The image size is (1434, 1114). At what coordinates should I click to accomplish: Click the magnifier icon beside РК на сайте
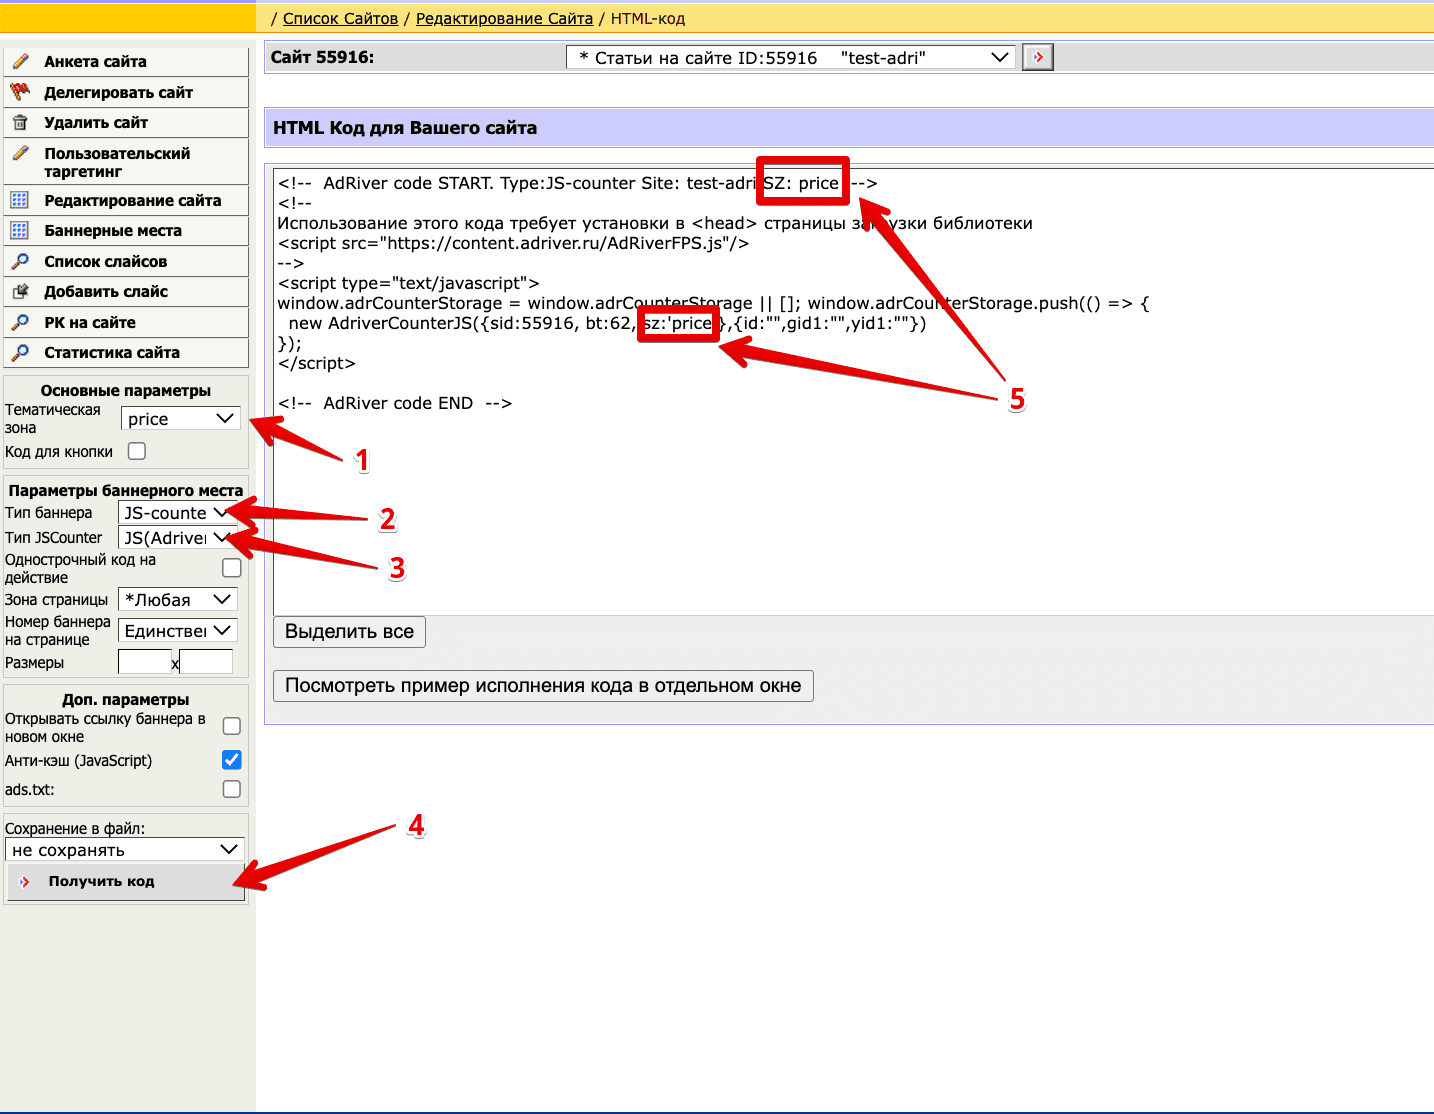[20, 322]
